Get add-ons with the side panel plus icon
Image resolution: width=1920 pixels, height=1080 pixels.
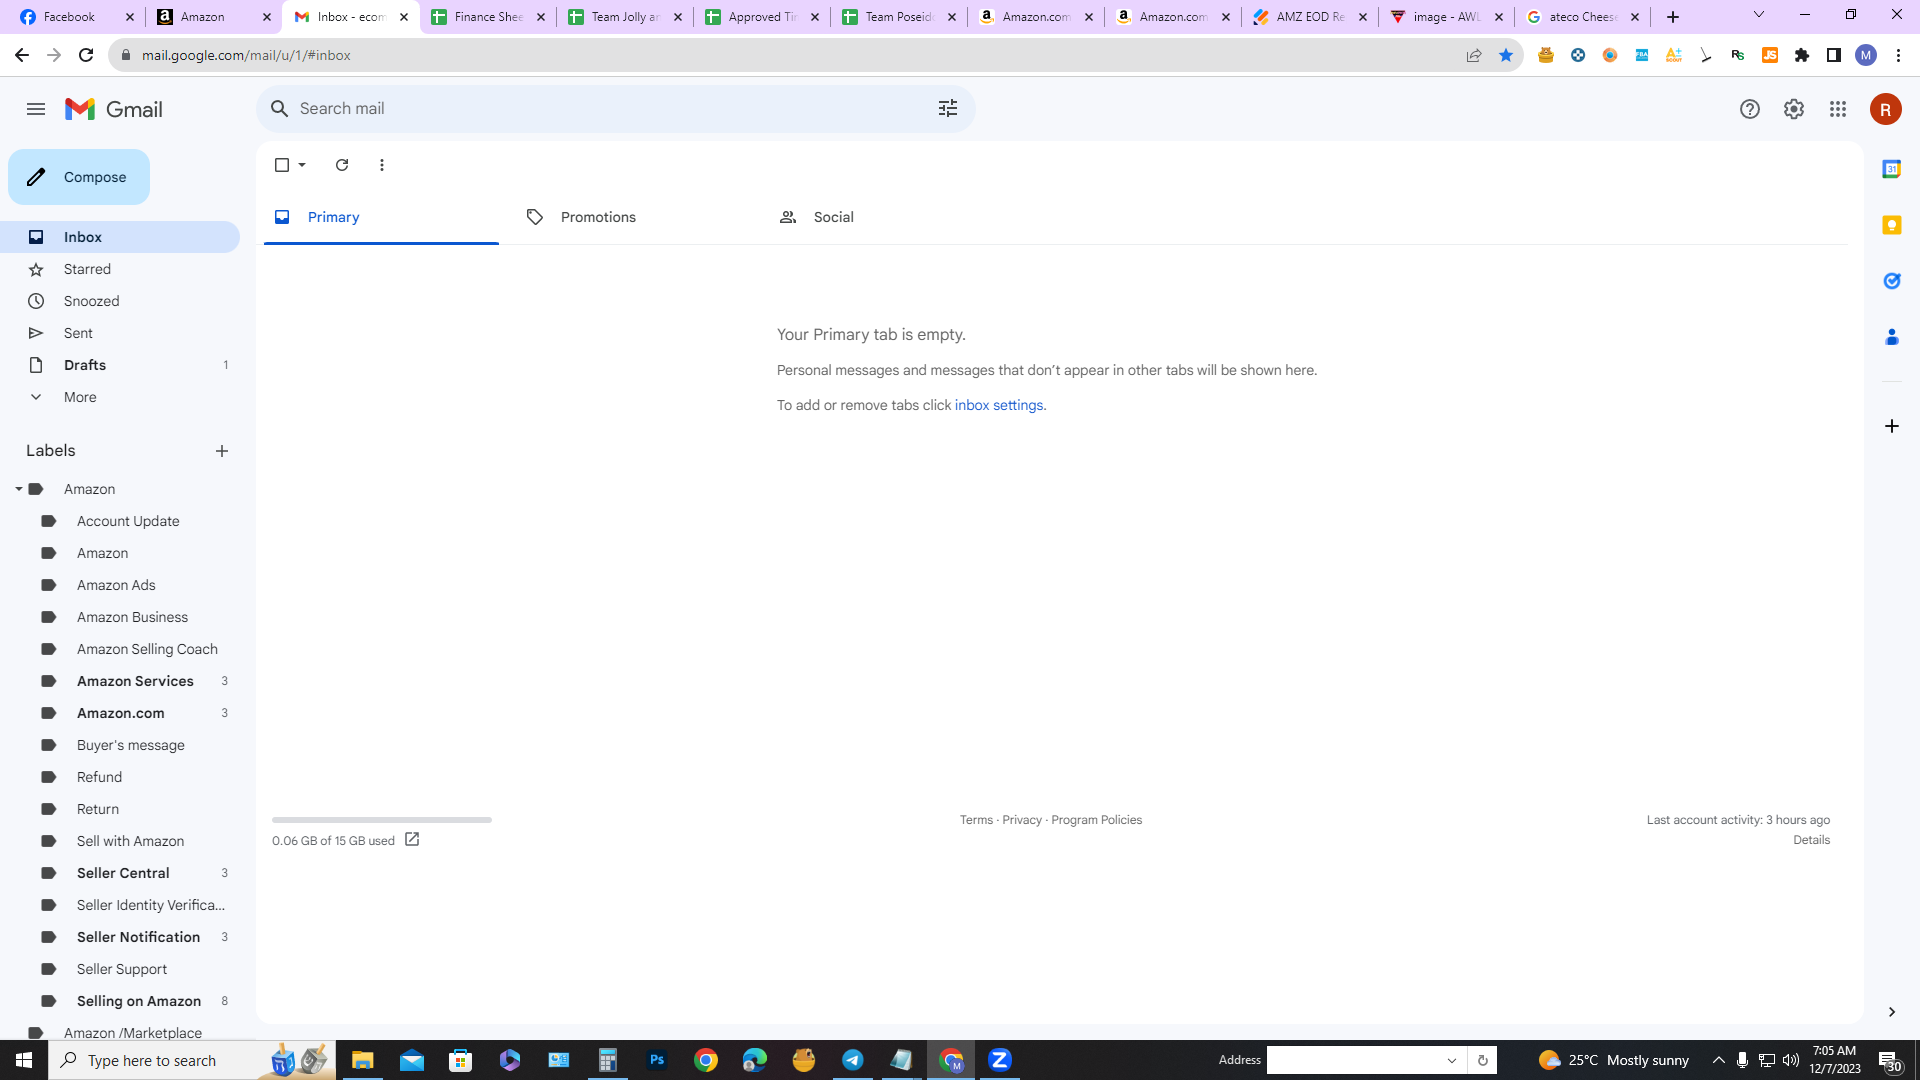pos(1891,426)
